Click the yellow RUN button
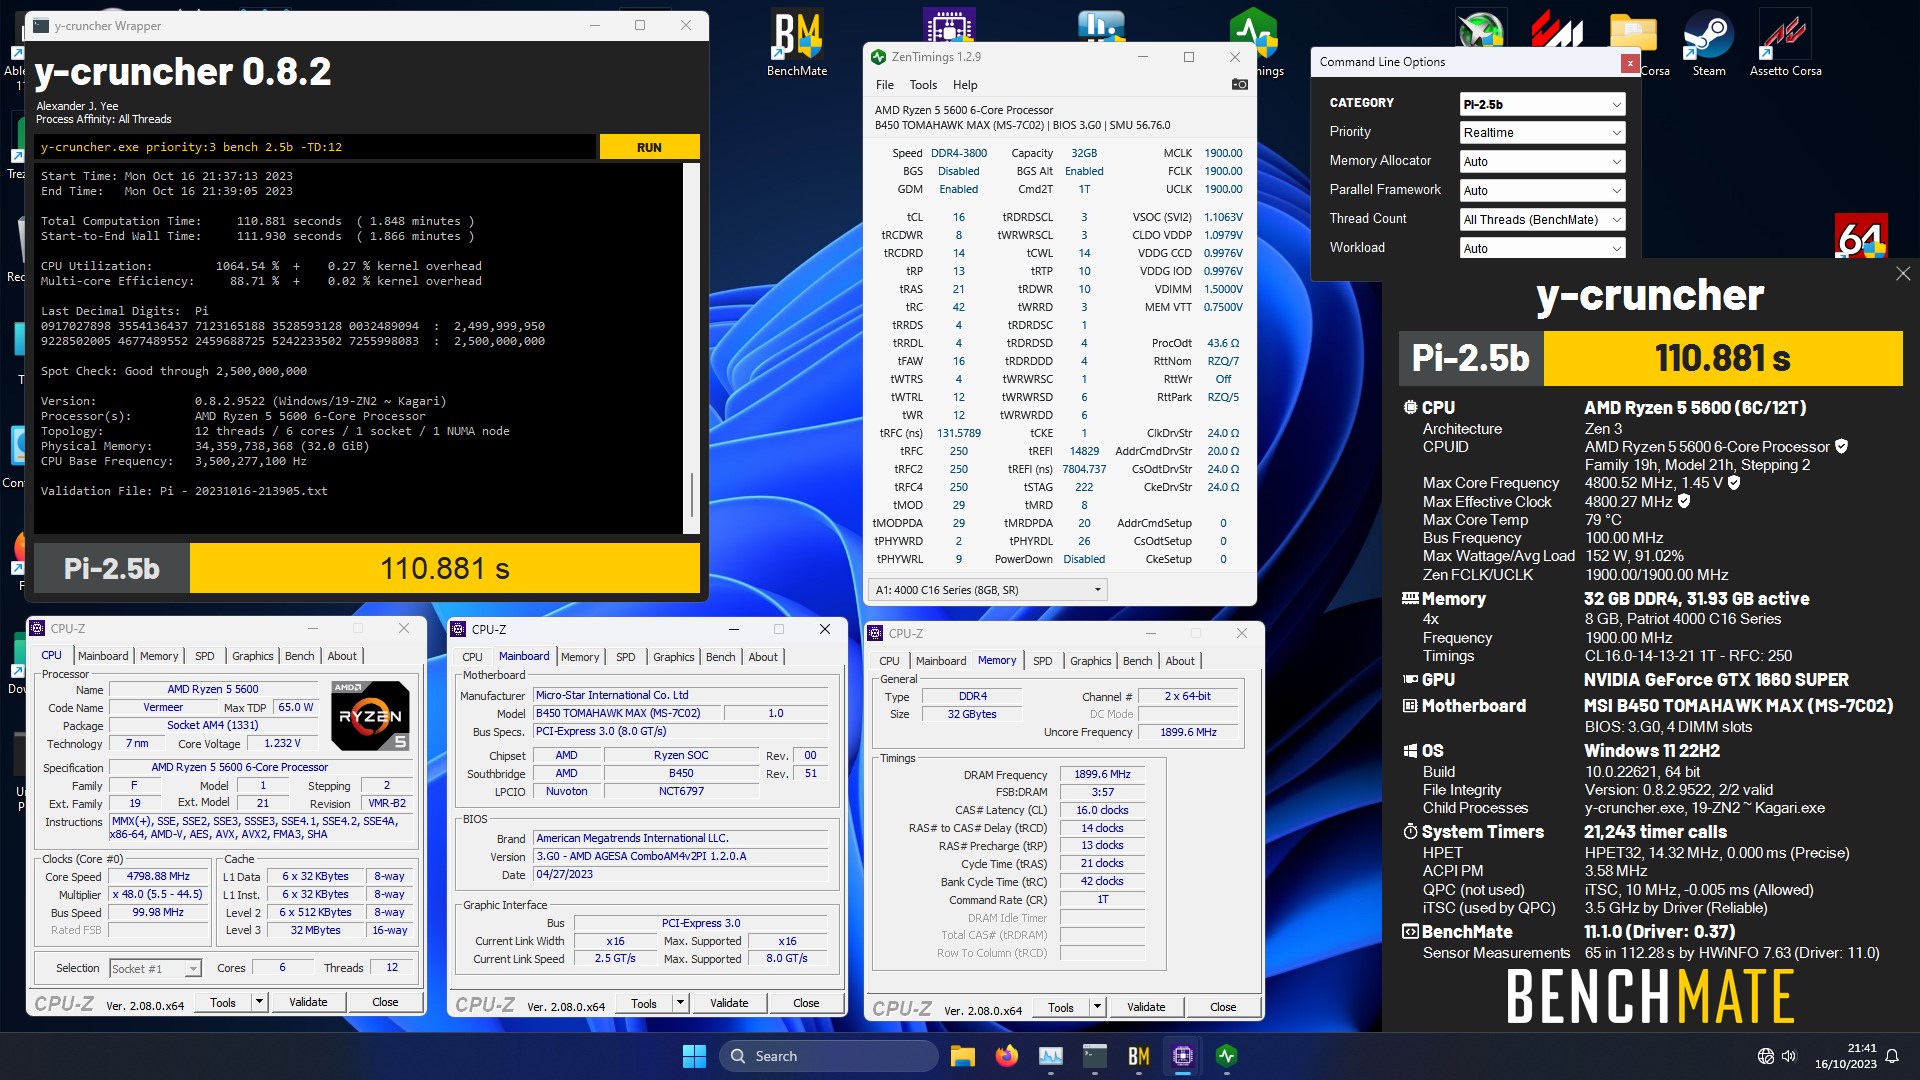 [649, 147]
